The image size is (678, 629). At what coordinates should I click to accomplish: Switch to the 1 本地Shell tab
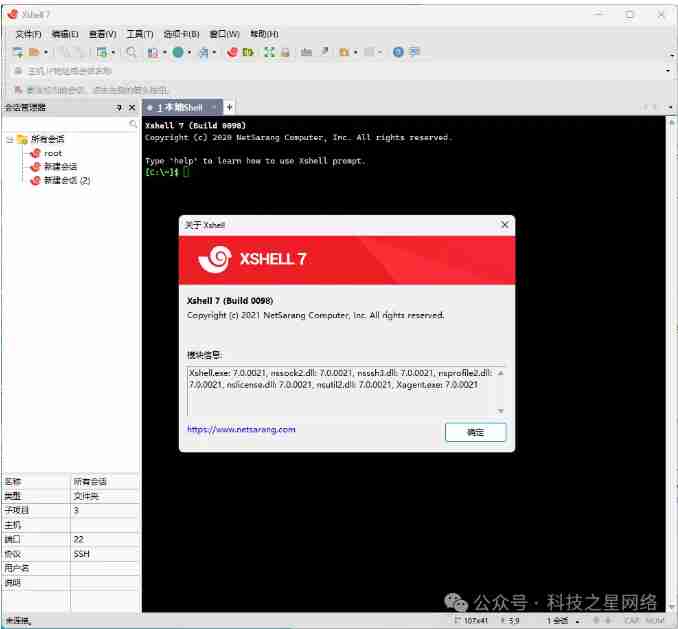[180, 107]
